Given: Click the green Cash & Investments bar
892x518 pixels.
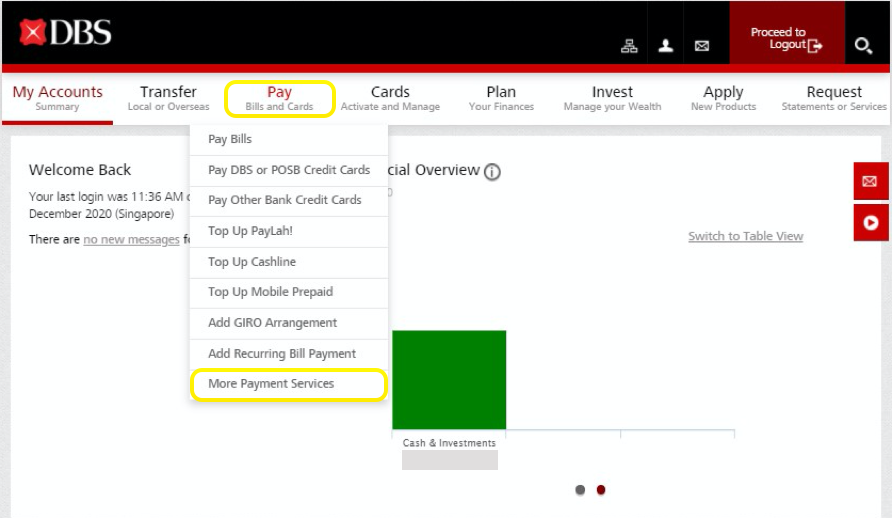Looking at the screenshot, I should pyautogui.click(x=449, y=380).
